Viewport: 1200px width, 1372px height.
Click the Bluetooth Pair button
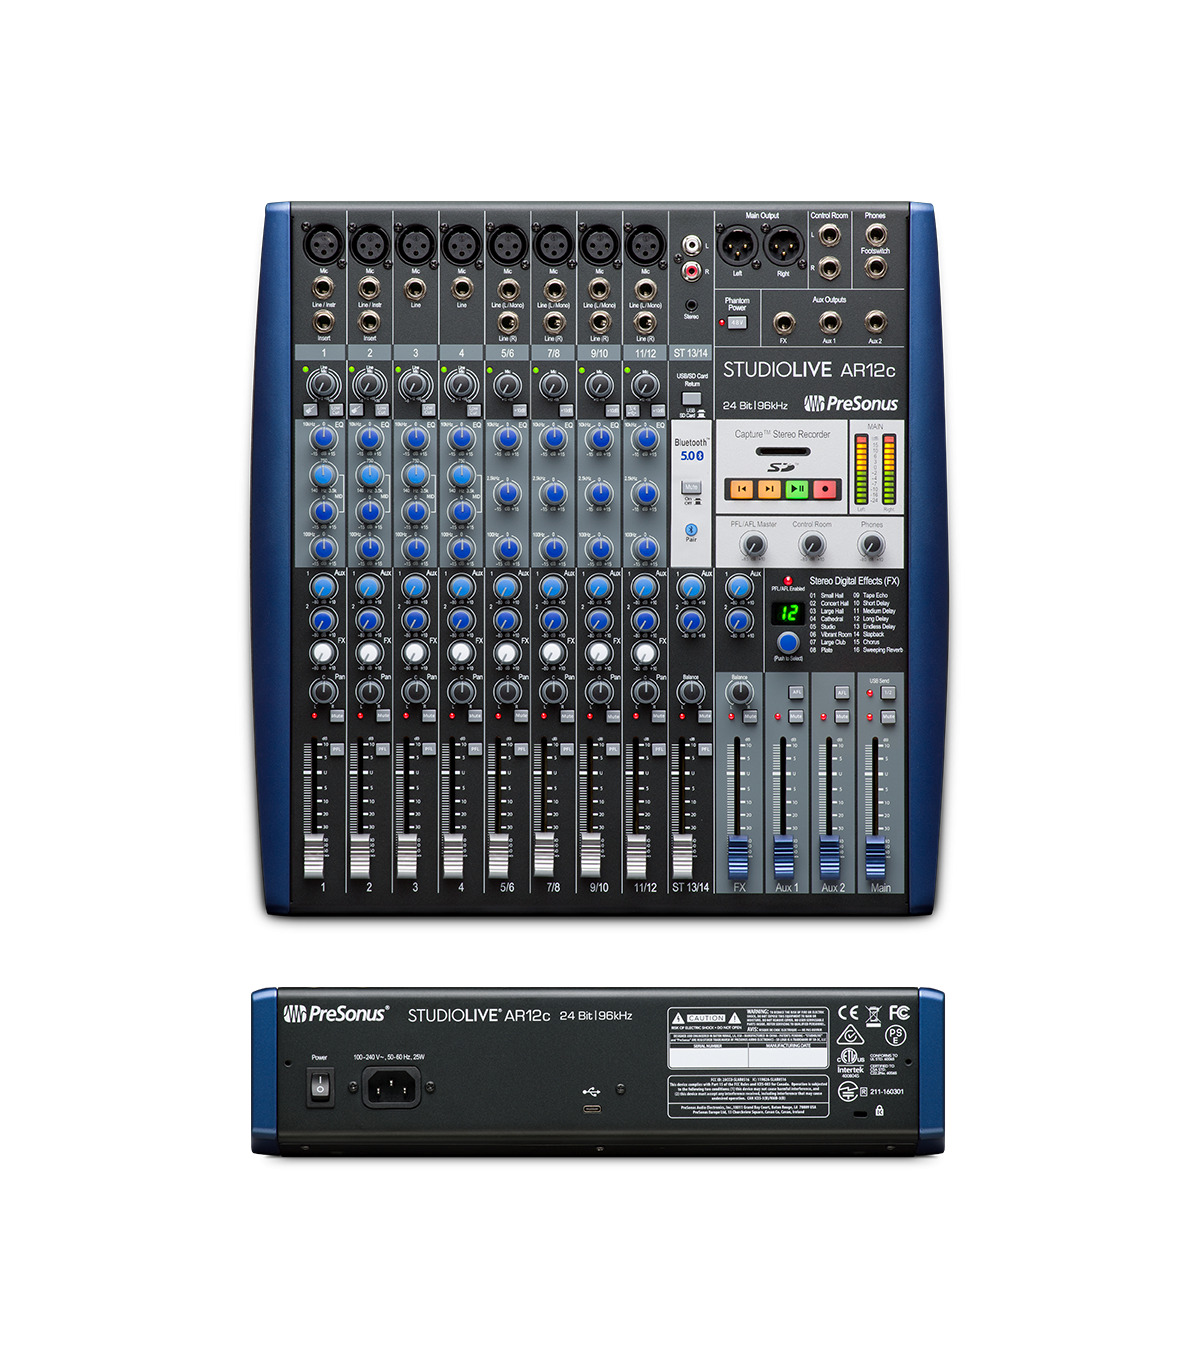tap(691, 529)
